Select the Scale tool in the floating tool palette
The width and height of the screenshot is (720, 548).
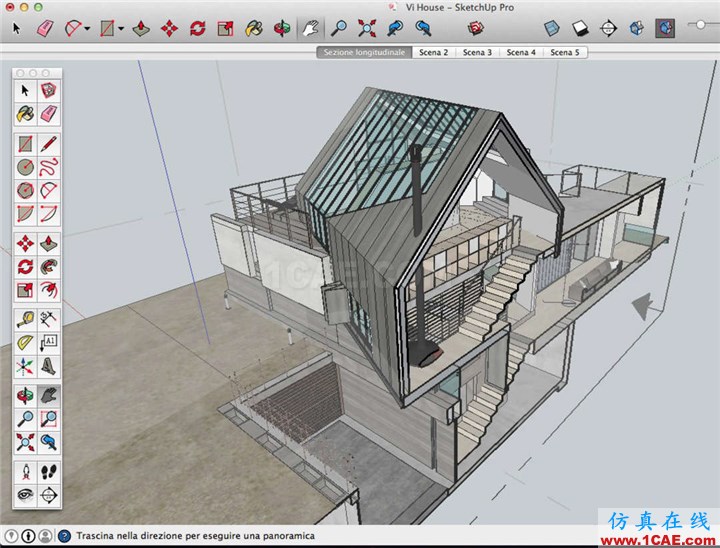25,290
